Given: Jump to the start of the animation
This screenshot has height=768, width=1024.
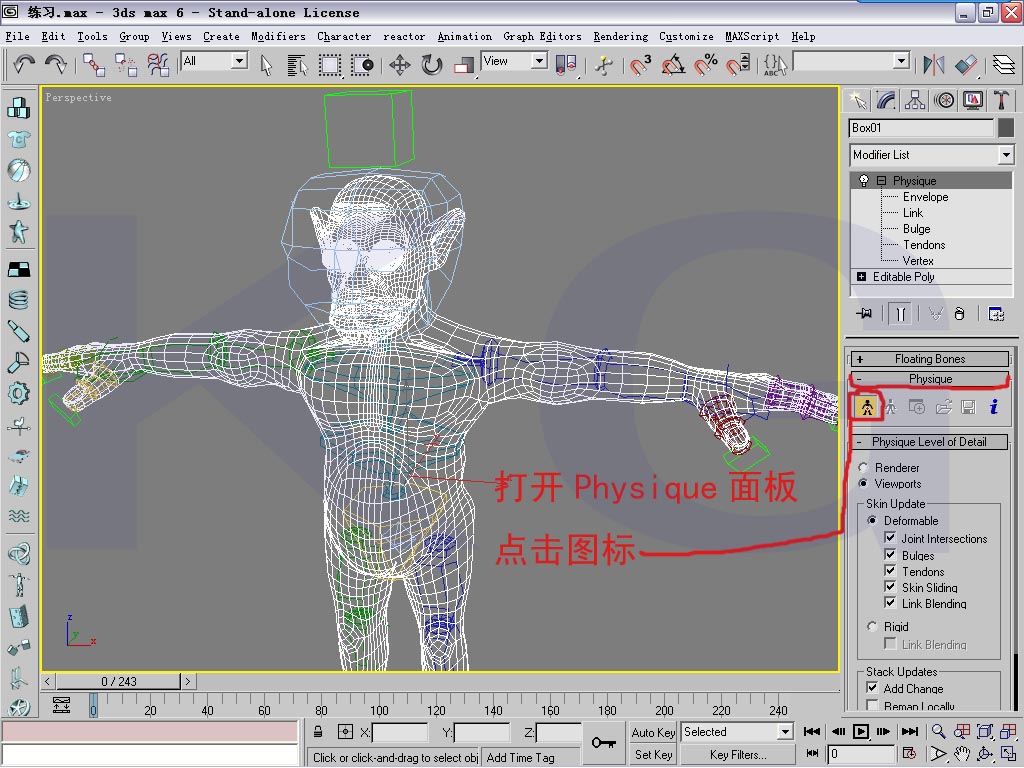Looking at the screenshot, I should (x=812, y=731).
